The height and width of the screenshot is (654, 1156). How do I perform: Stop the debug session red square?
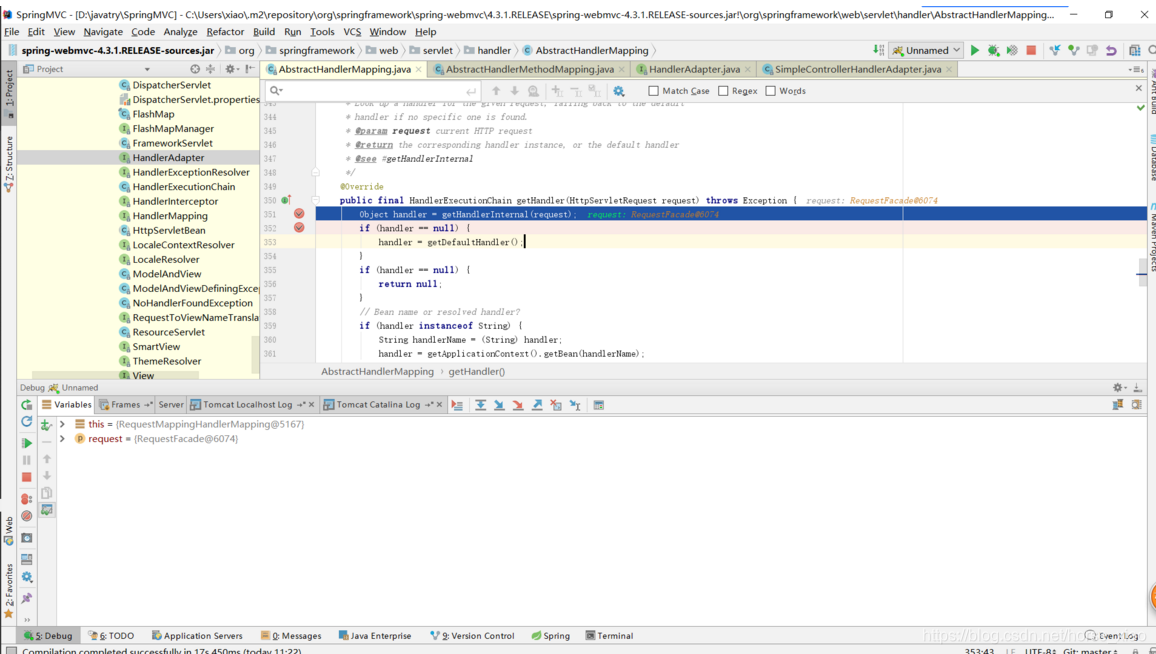(x=27, y=477)
